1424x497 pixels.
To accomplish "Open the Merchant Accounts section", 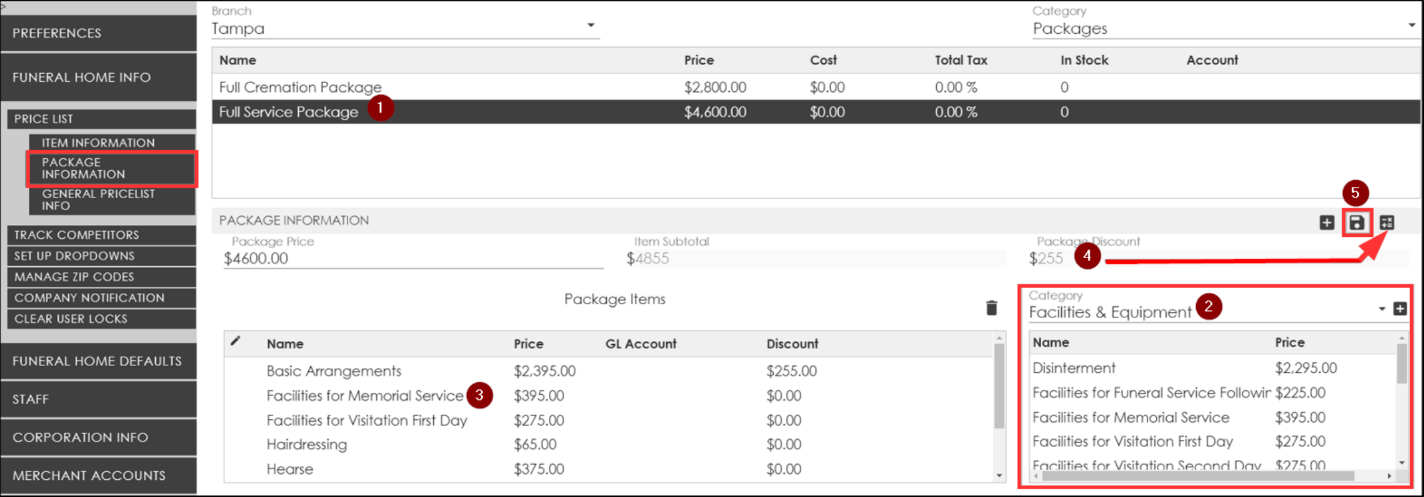I will [97, 475].
